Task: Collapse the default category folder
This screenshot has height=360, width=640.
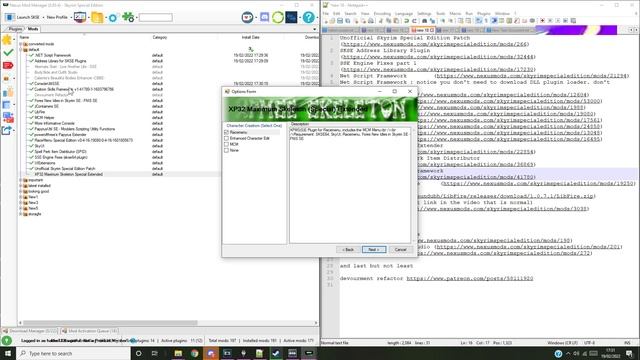Action: tap(21, 49)
